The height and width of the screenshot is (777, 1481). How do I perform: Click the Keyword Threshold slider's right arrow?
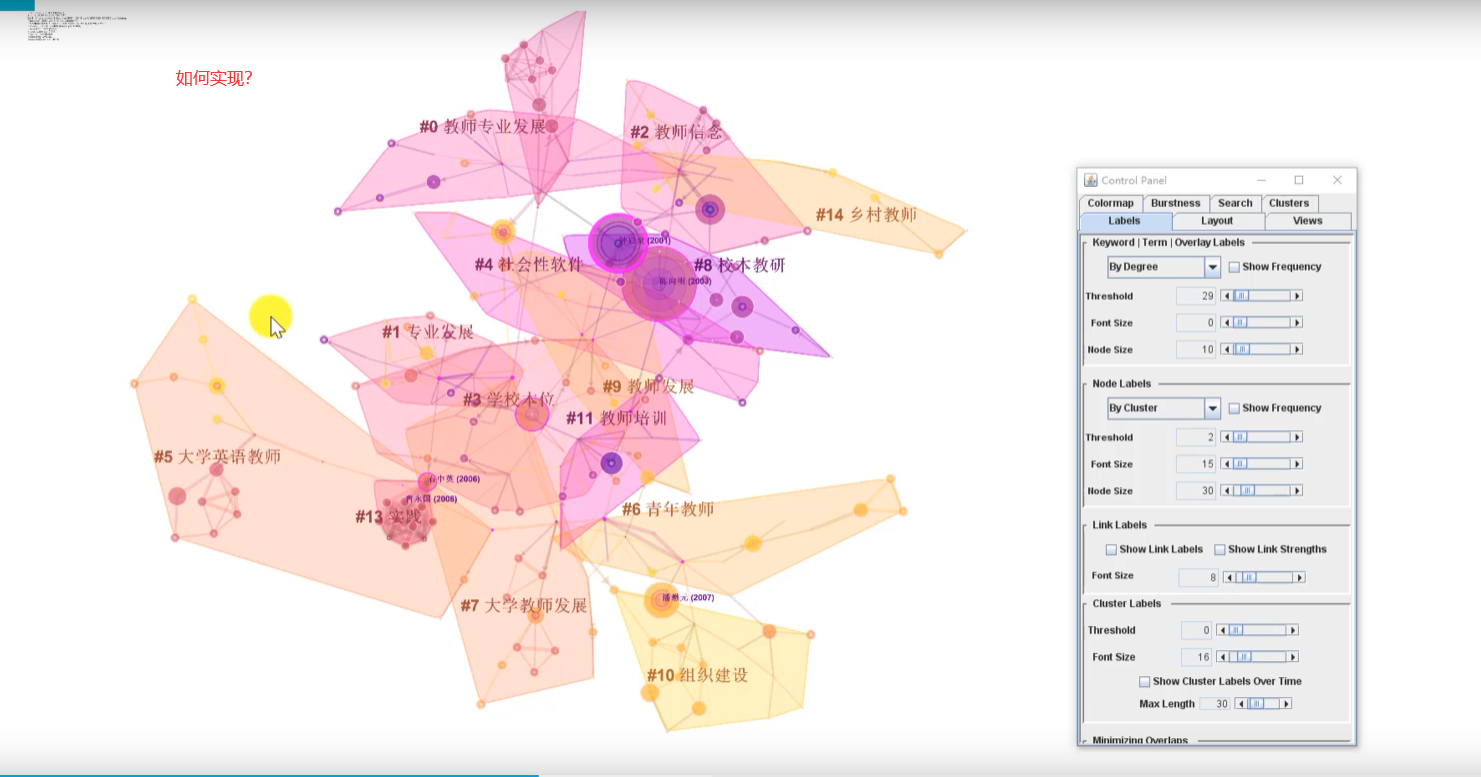1297,296
